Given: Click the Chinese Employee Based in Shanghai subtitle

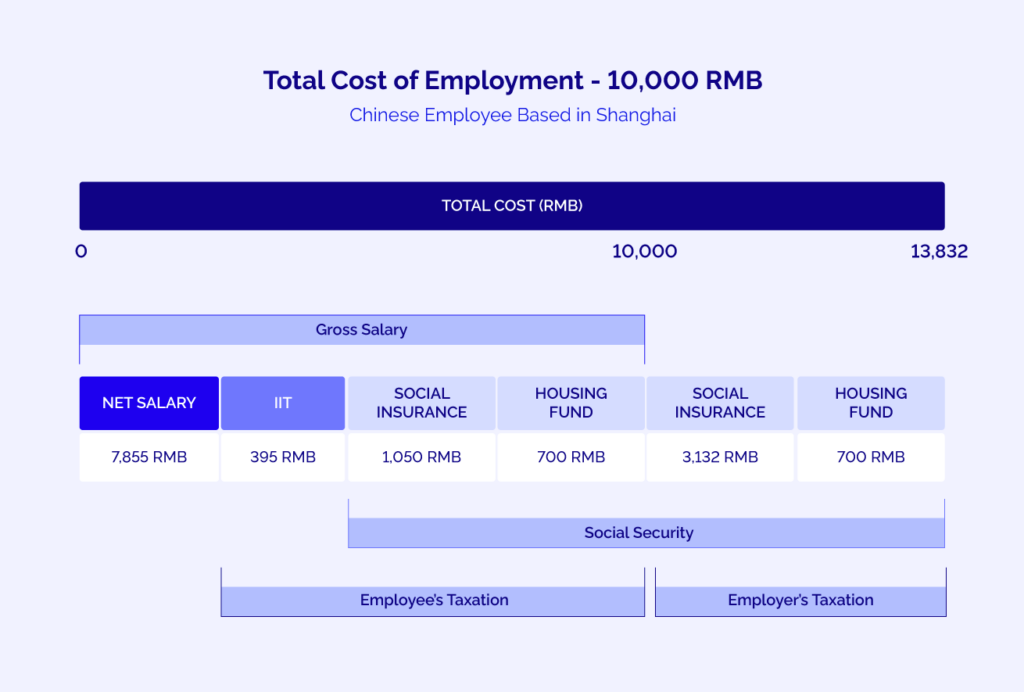Looking at the screenshot, I should click(x=512, y=115).
